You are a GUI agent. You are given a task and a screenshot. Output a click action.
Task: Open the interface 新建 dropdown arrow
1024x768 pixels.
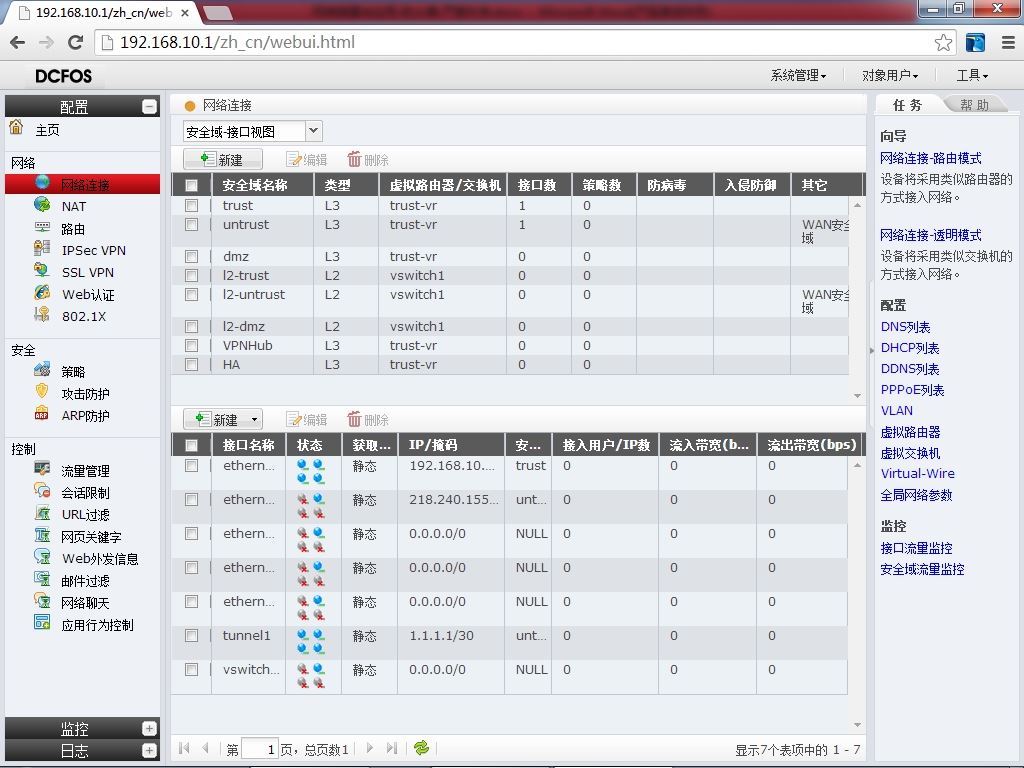[x=255, y=419]
